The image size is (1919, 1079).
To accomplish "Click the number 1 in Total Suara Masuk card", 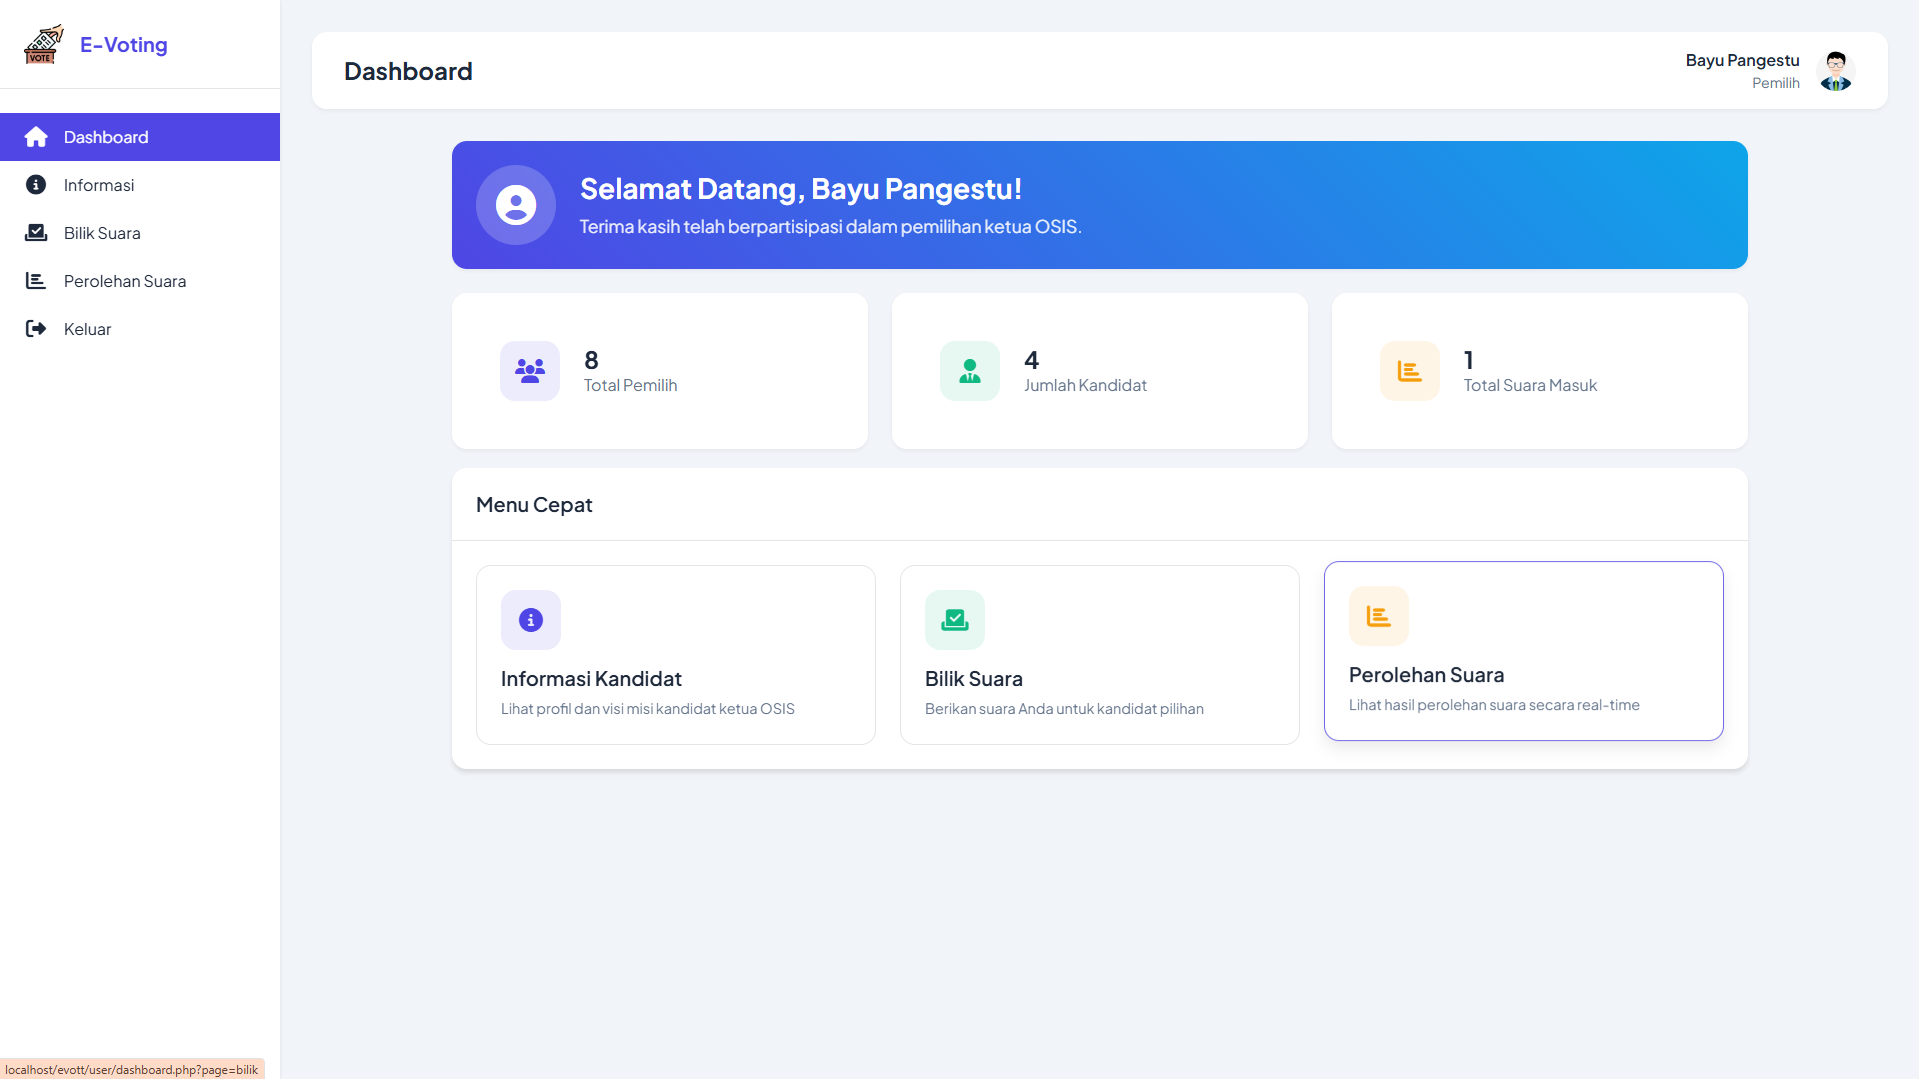I will pyautogui.click(x=1468, y=360).
